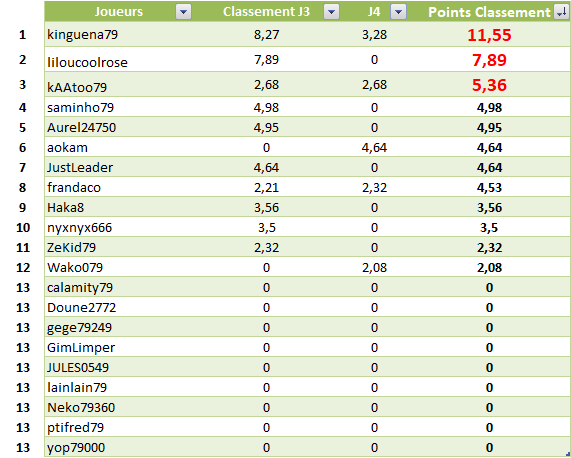Select rank number 12 beside Wako079
This screenshot has height=458, width=571.
point(23,268)
